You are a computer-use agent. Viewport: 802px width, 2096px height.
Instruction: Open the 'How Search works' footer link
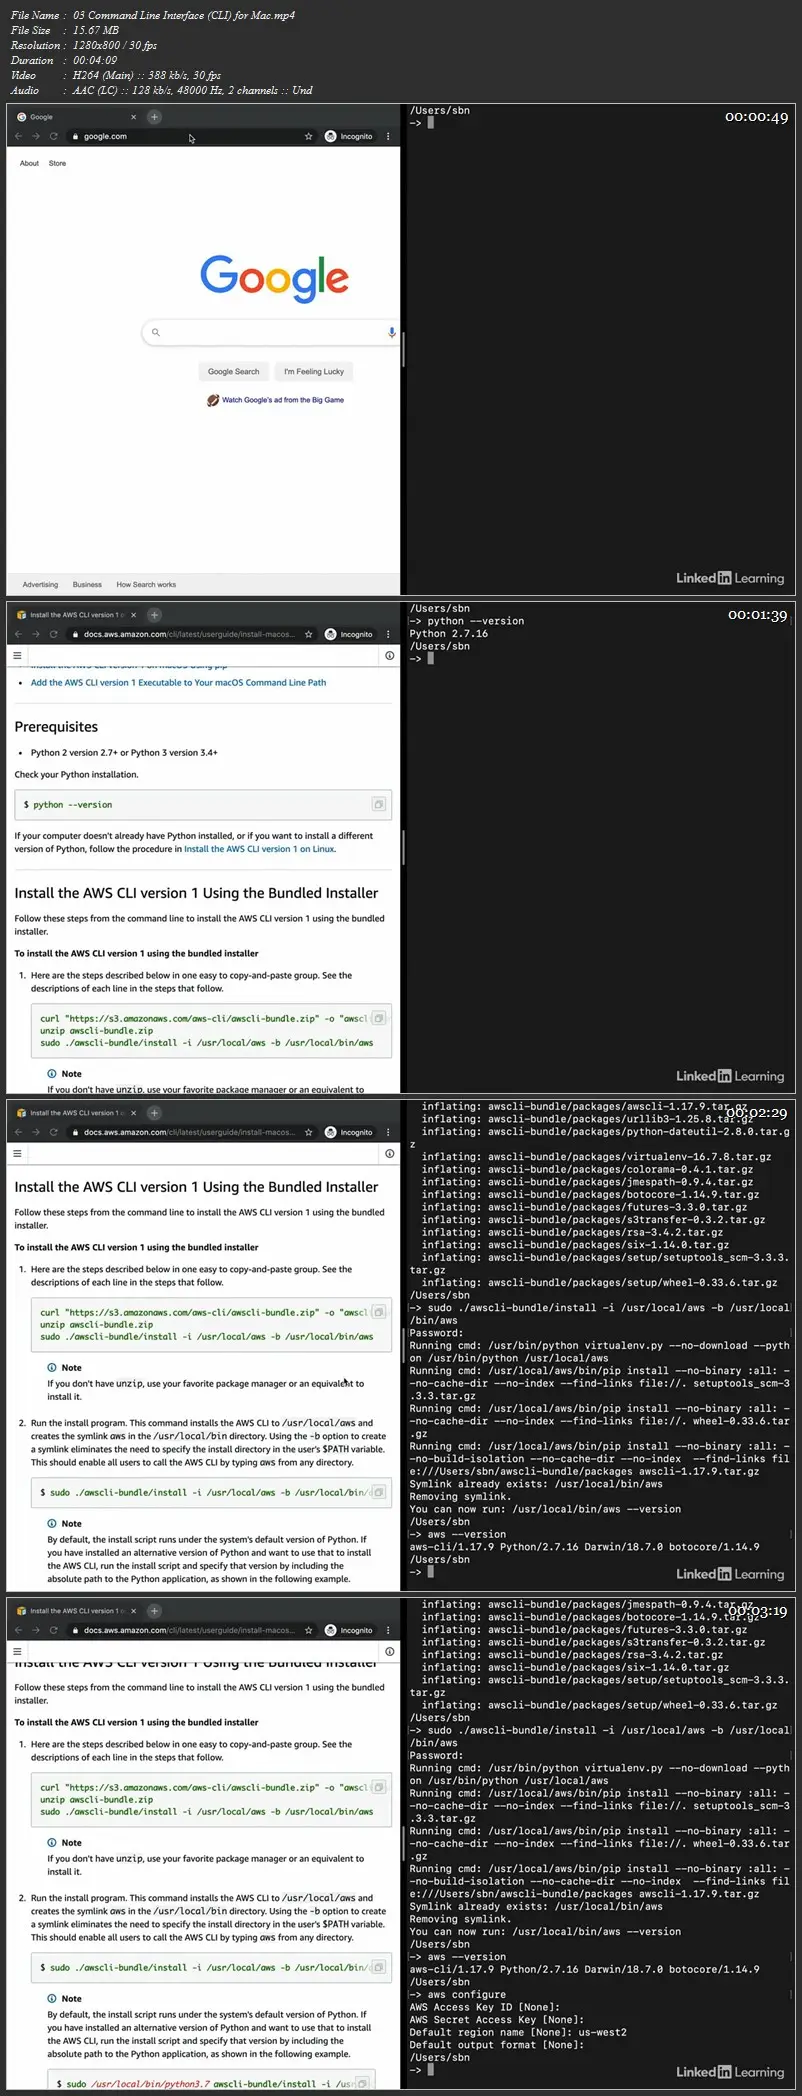pos(146,585)
